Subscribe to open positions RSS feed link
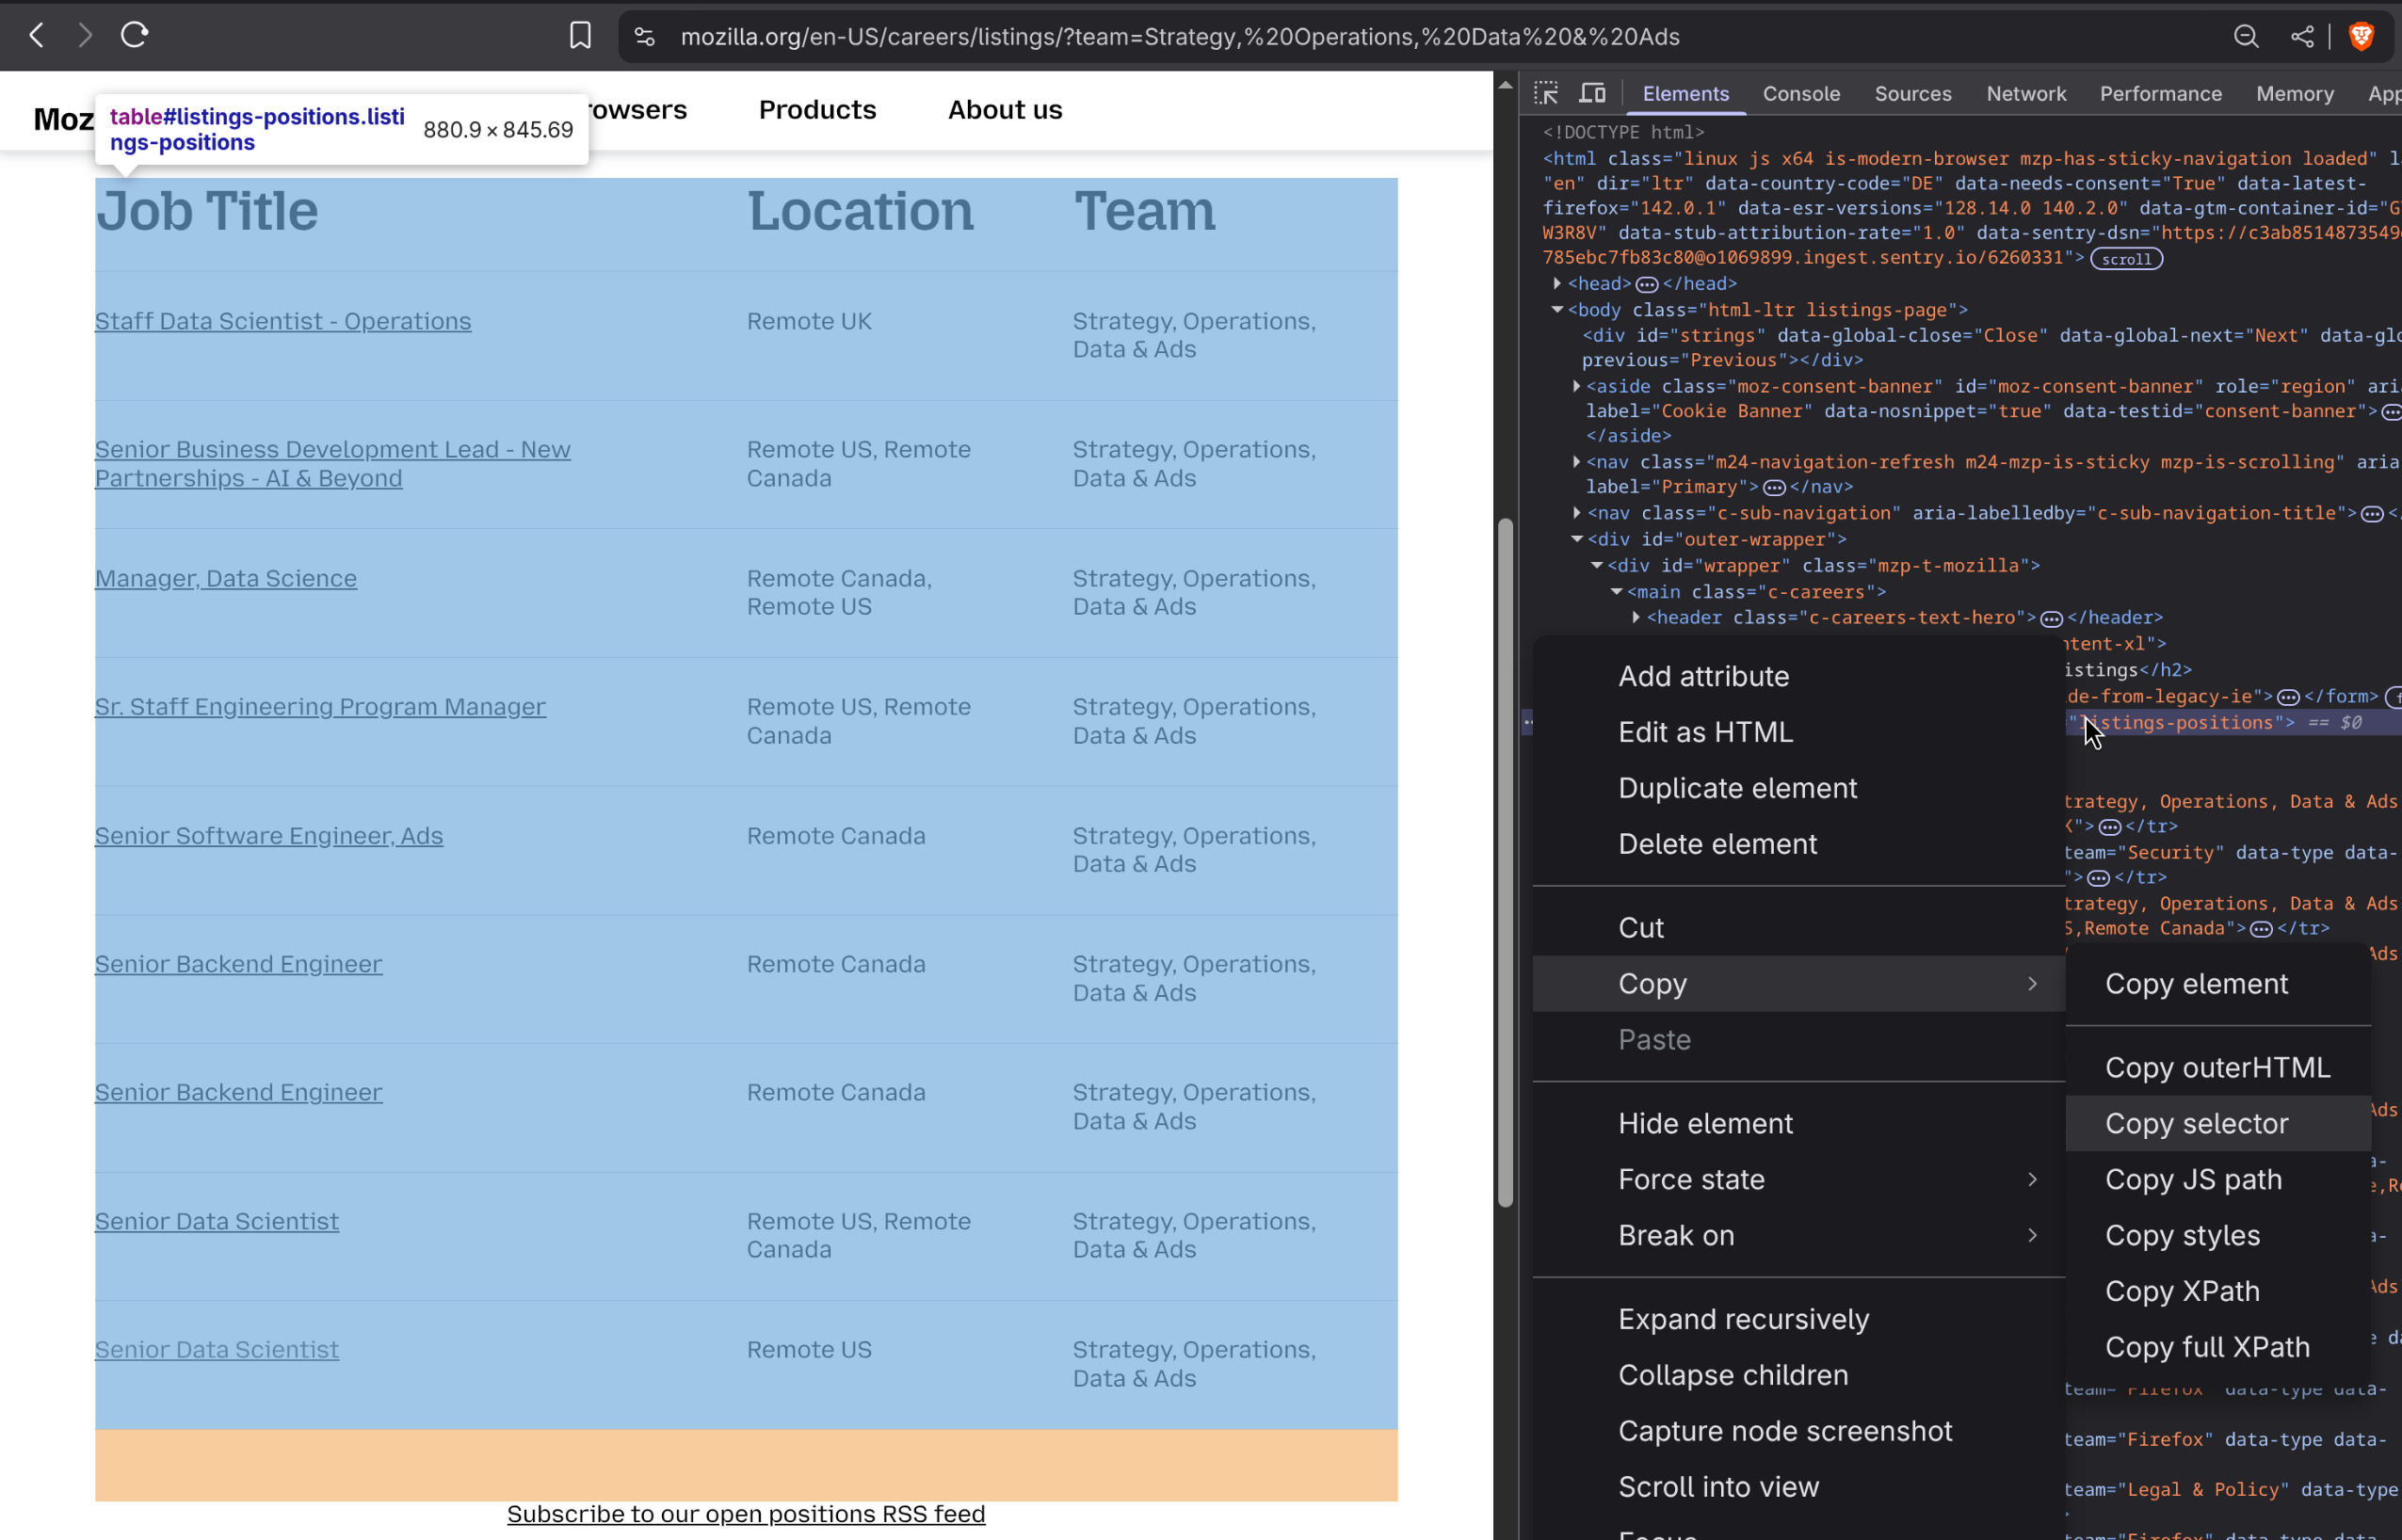Image resolution: width=2402 pixels, height=1540 pixels. (746, 1515)
